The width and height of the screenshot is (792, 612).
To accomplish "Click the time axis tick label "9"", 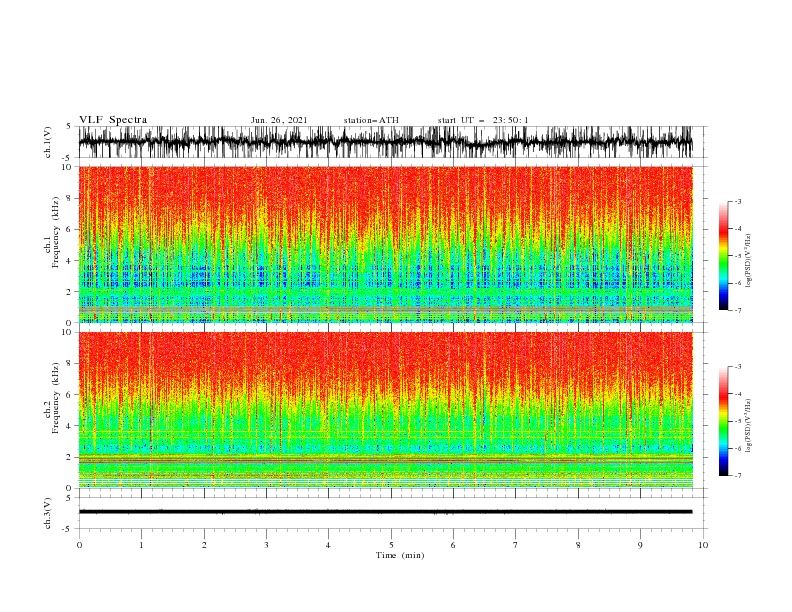I will (x=640, y=545).
